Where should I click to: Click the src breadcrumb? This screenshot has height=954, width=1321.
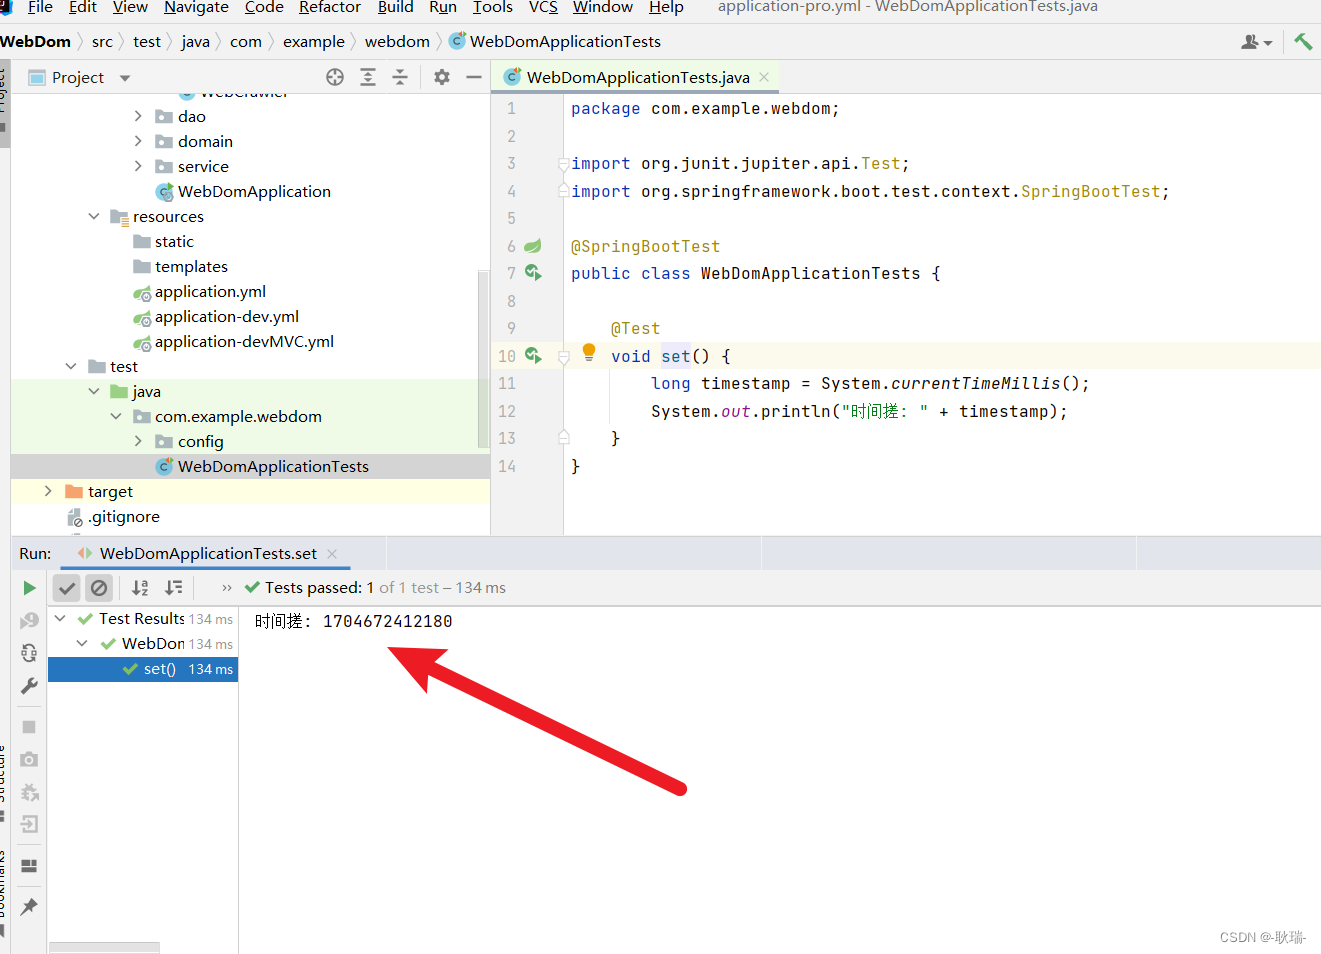point(102,42)
